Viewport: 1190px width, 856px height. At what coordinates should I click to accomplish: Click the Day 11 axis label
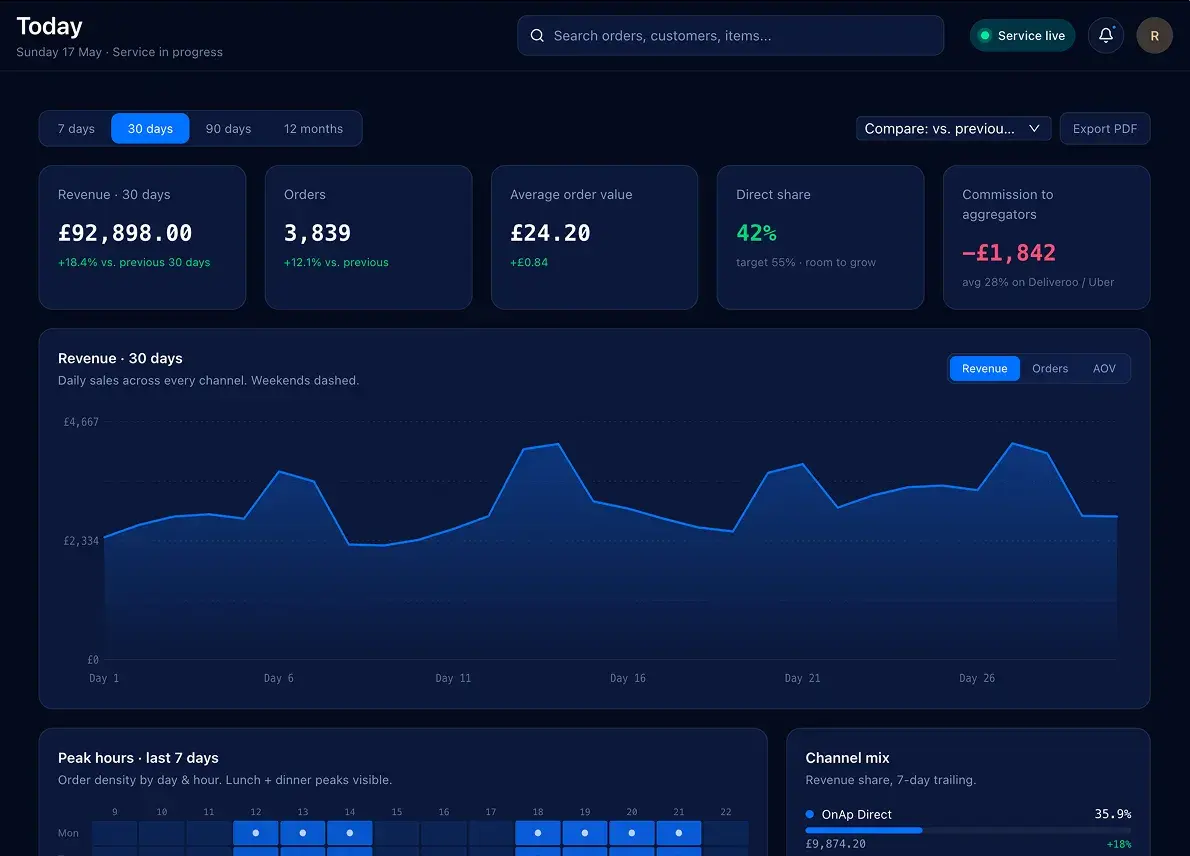(x=453, y=678)
